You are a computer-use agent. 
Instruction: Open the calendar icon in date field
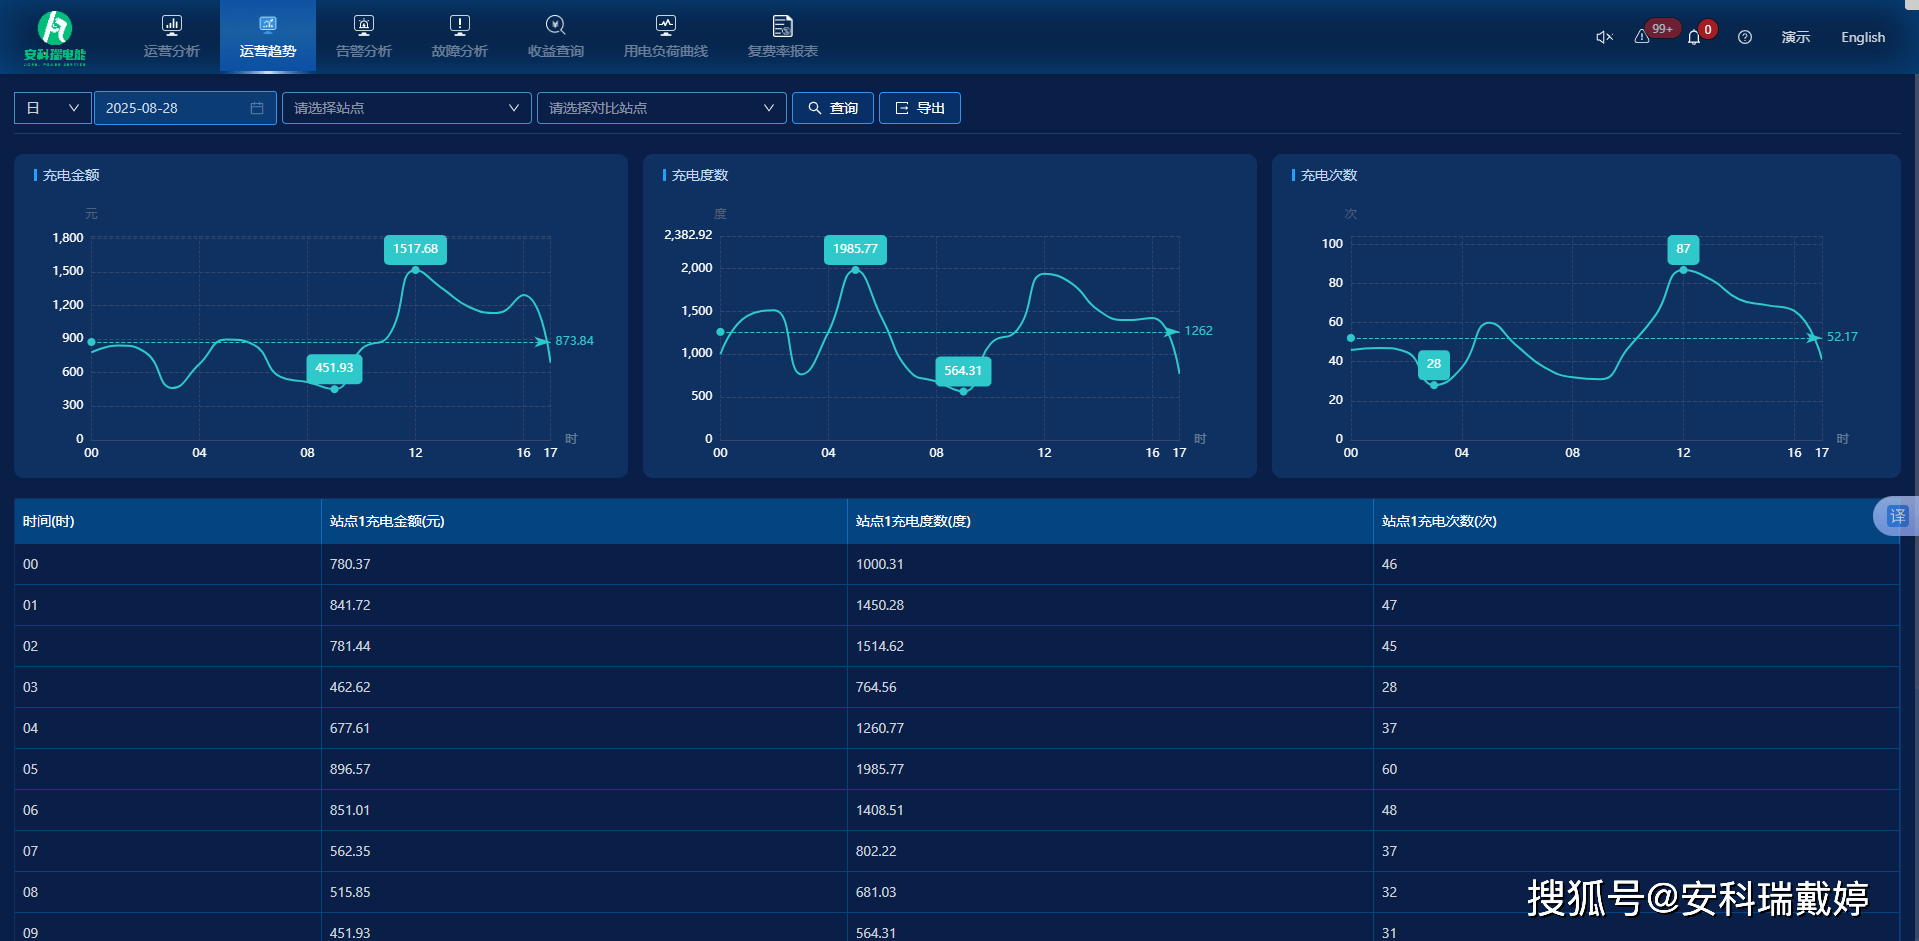257,108
